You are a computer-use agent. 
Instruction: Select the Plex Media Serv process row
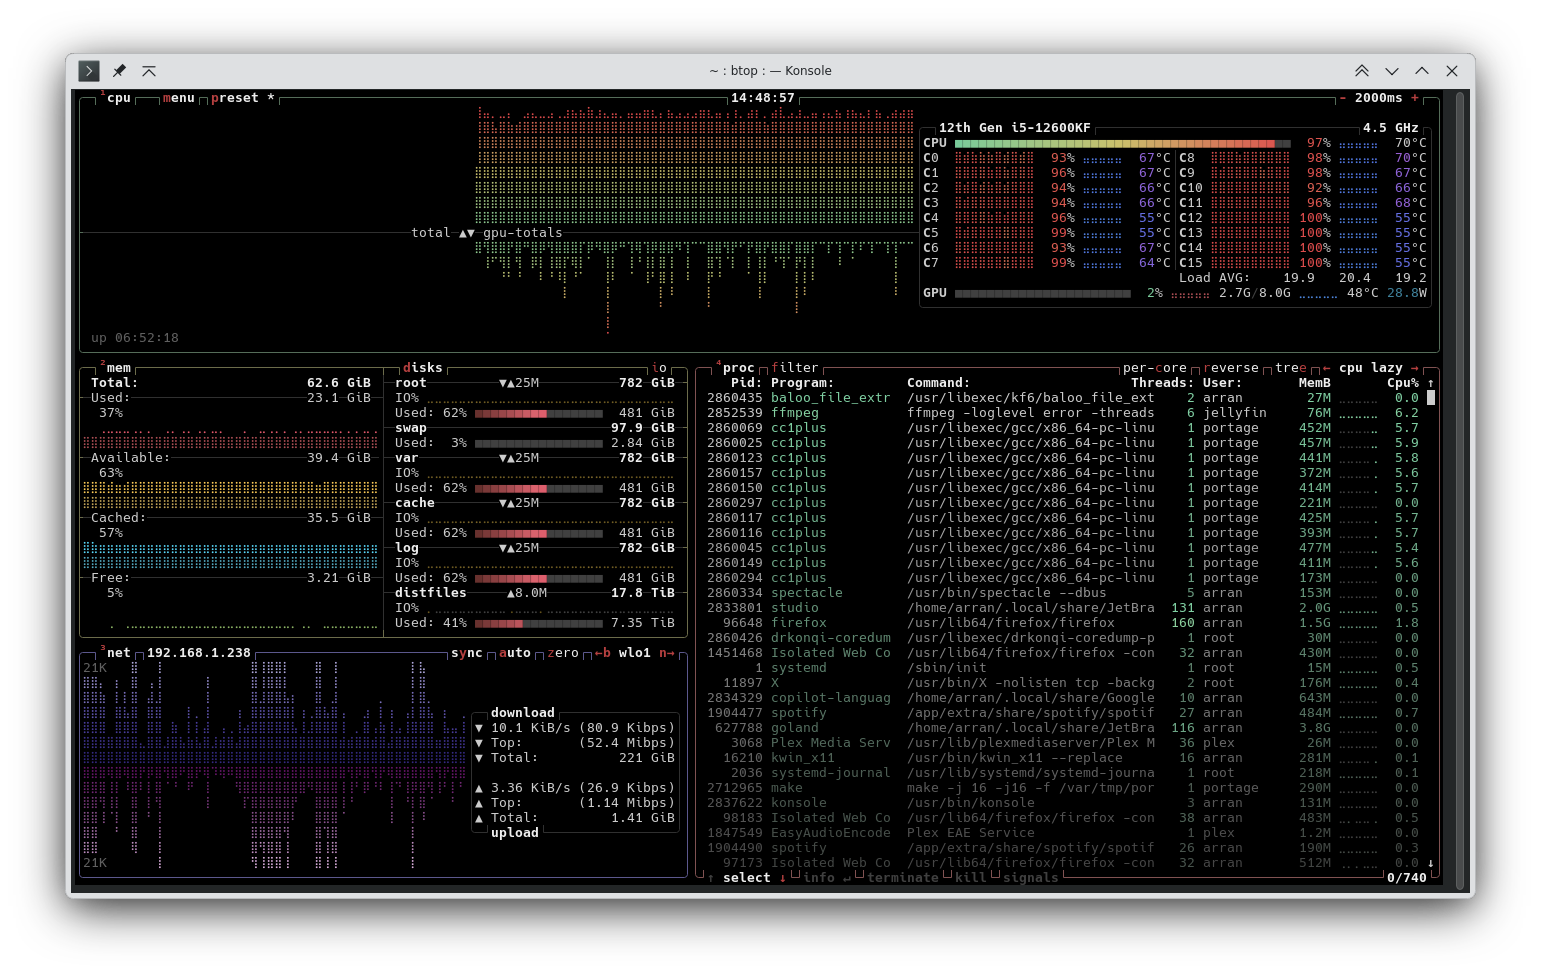1063,743
